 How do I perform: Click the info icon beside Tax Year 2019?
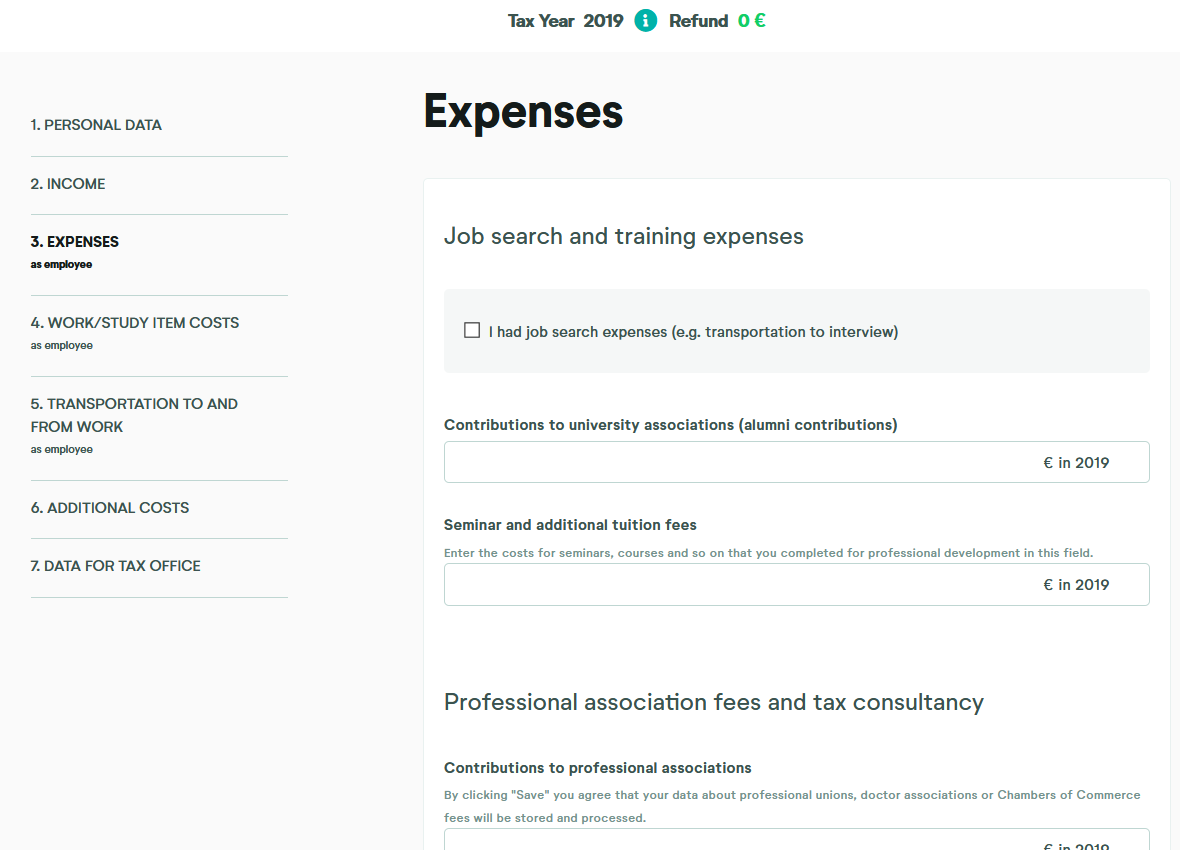click(x=646, y=21)
